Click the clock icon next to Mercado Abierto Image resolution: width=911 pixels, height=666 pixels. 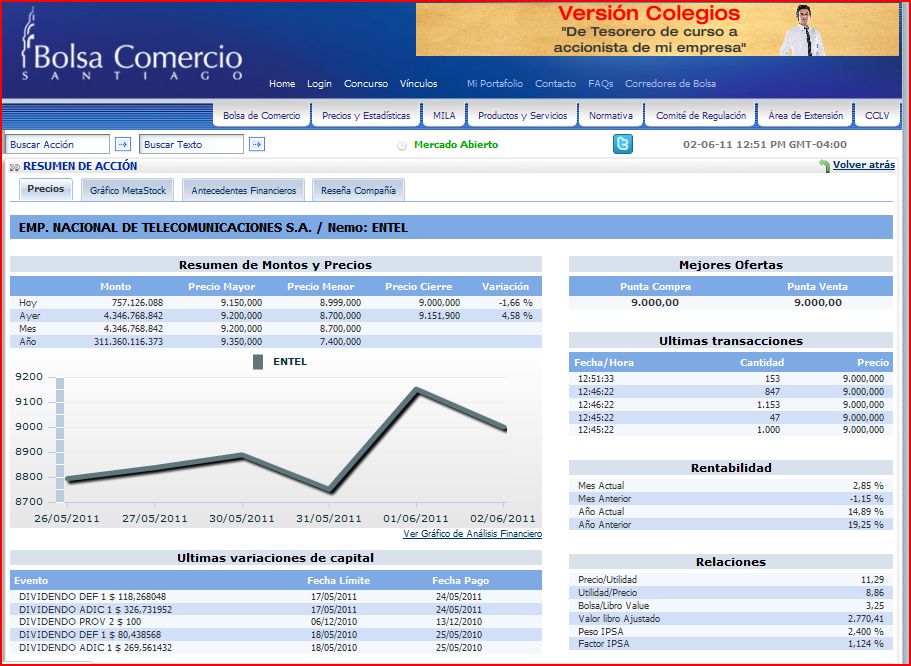[x=402, y=145]
